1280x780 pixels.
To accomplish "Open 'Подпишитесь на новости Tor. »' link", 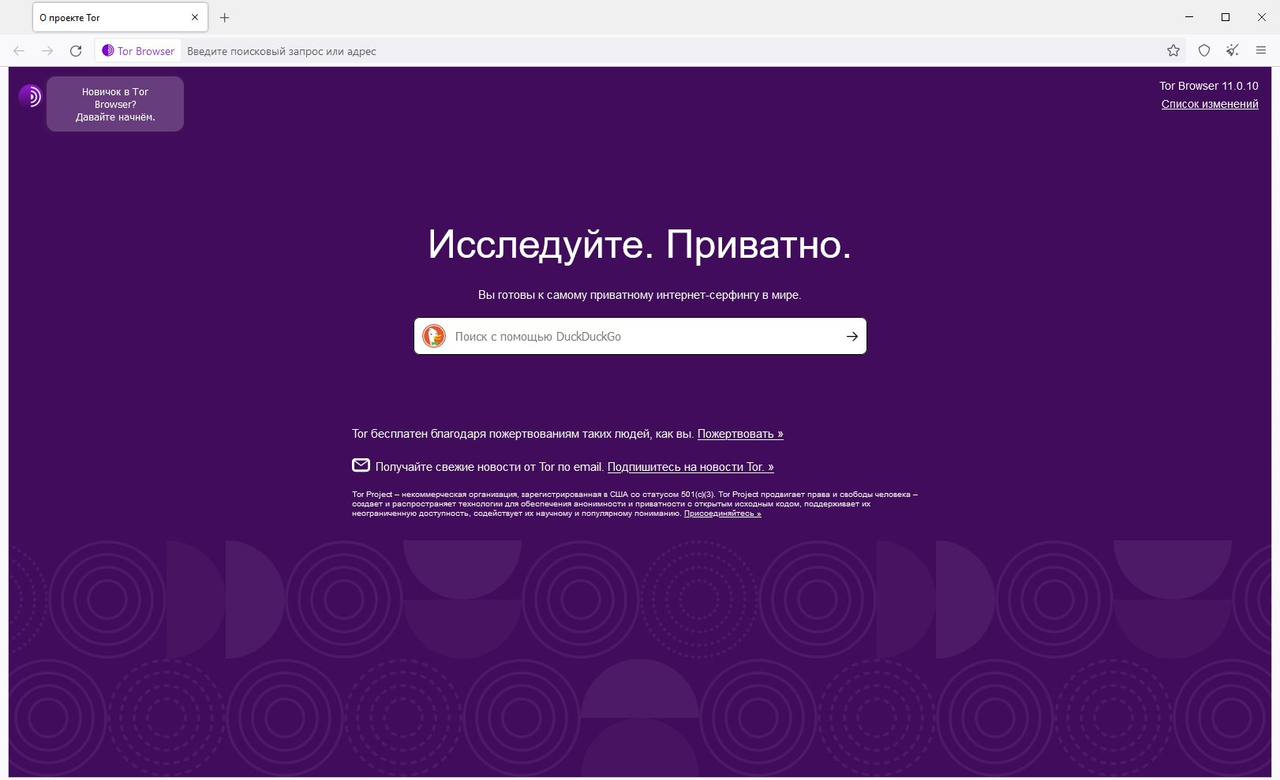I will tap(691, 467).
